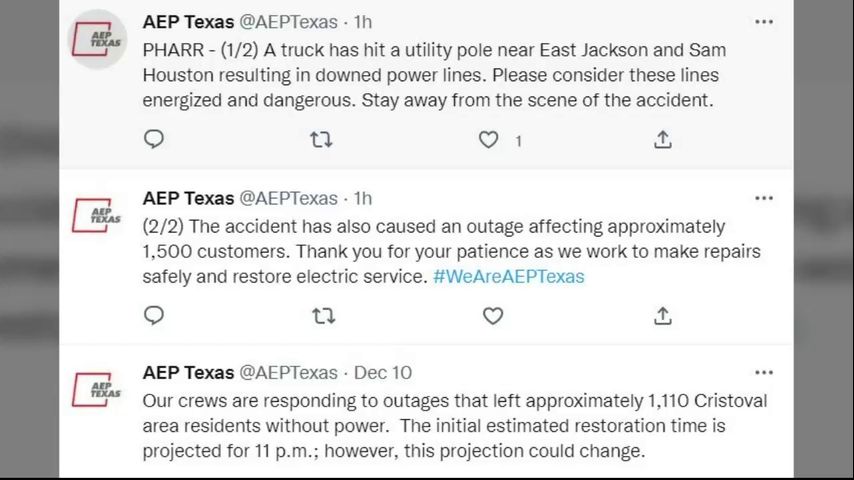Click the #WeAreAEPTexas hashtag link

click(x=508, y=277)
